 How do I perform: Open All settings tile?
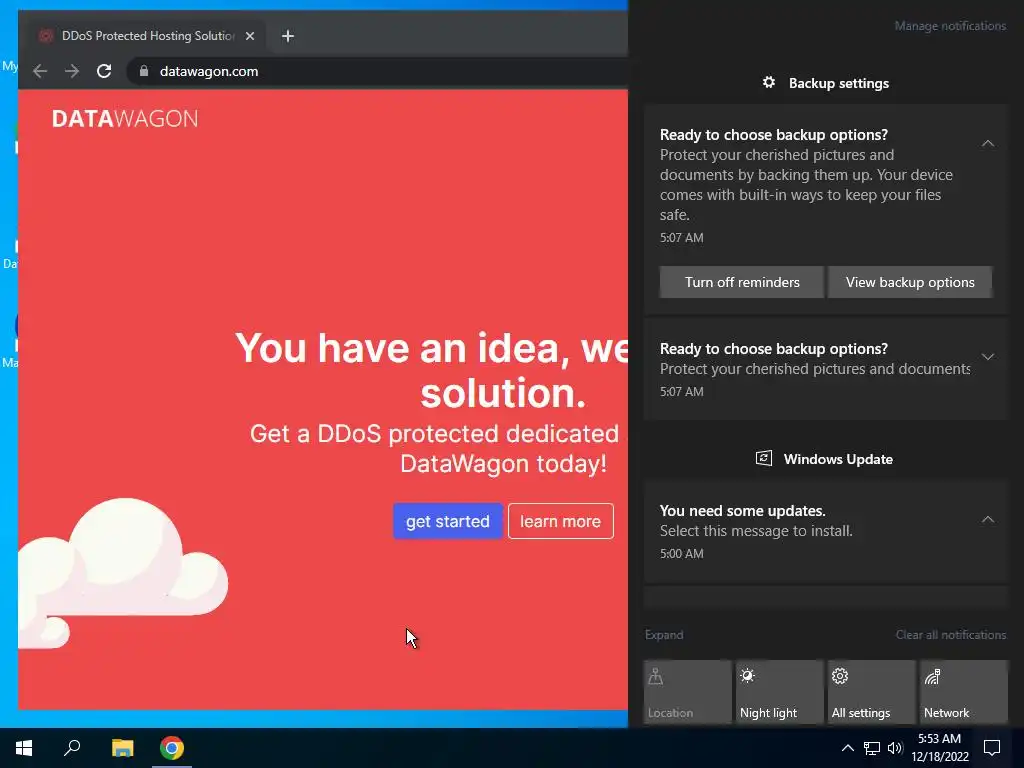[x=872, y=692]
